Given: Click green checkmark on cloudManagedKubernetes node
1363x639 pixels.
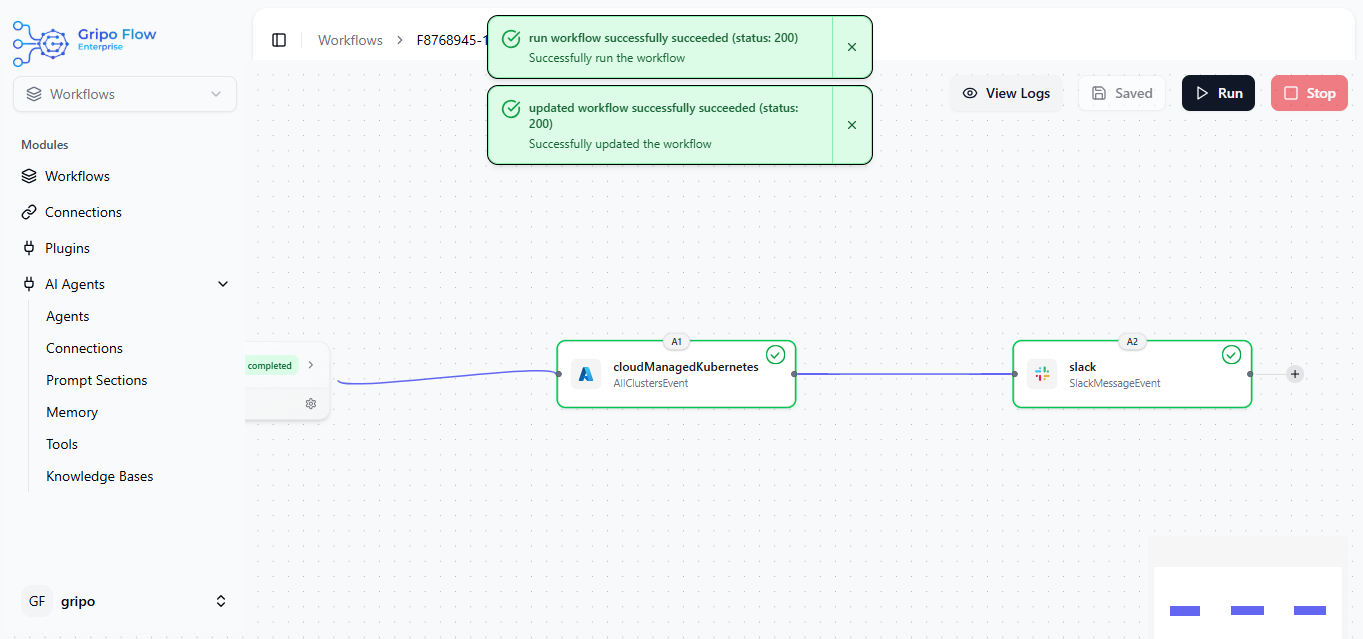Looking at the screenshot, I should 775,355.
